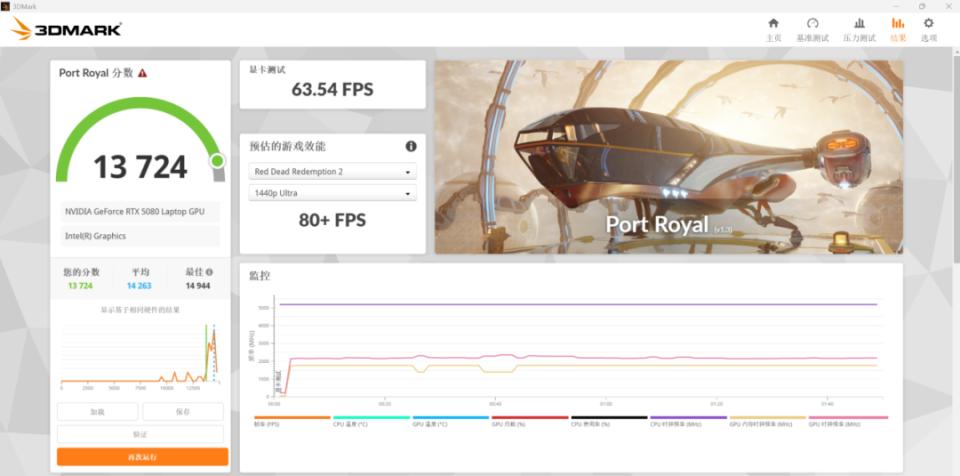Toggle the 帧率 (FPS) orange legend
Screen dimensions: 960x476
(292, 421)
